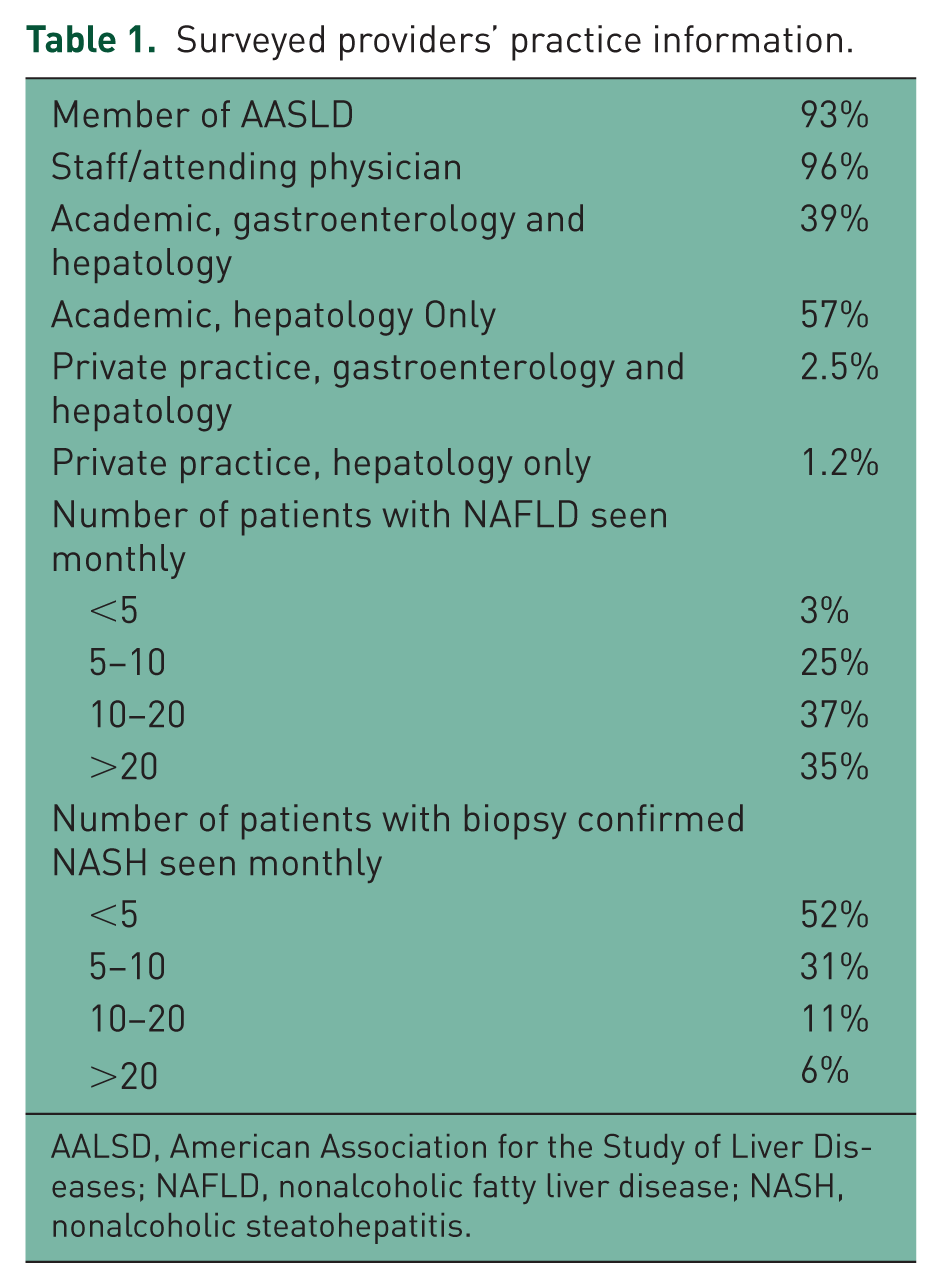Click biopsy confirmed NASH seen monthly heading
The width and height of the screenshot is (942, 1288).
pos(398,841)
